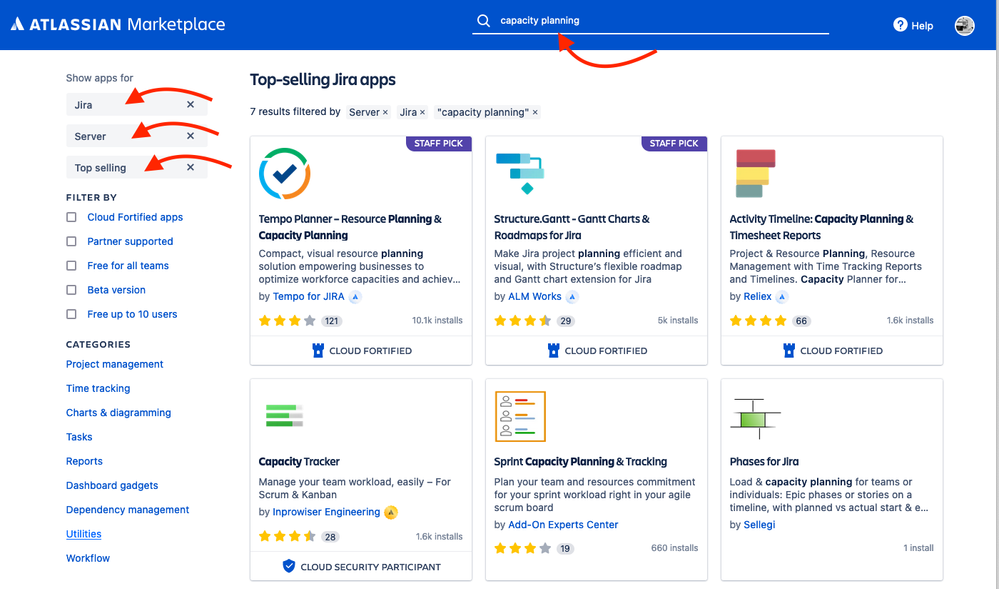Clear the "capacity planning" search tag
Image resolution: width=999 pixels, height=589 pixels.
535,112
